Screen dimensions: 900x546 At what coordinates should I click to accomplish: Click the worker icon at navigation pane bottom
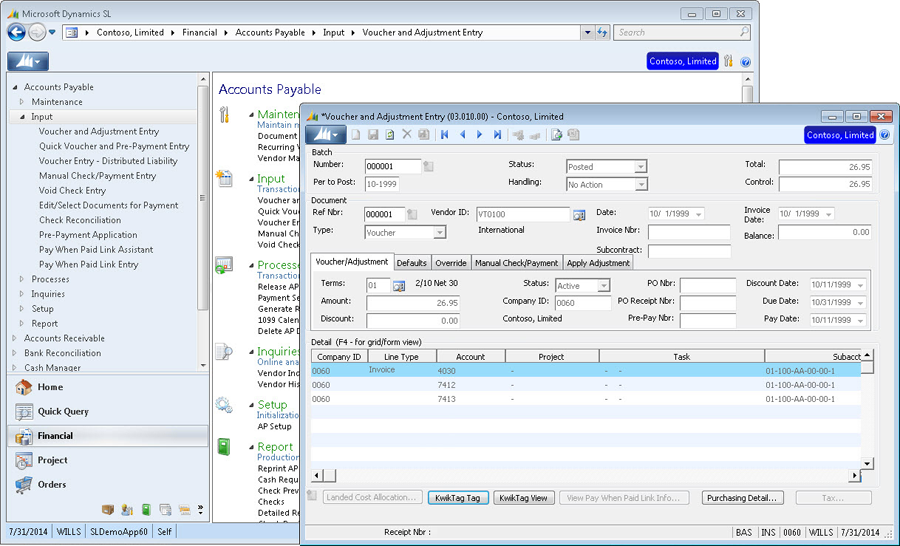coord(127,509)
